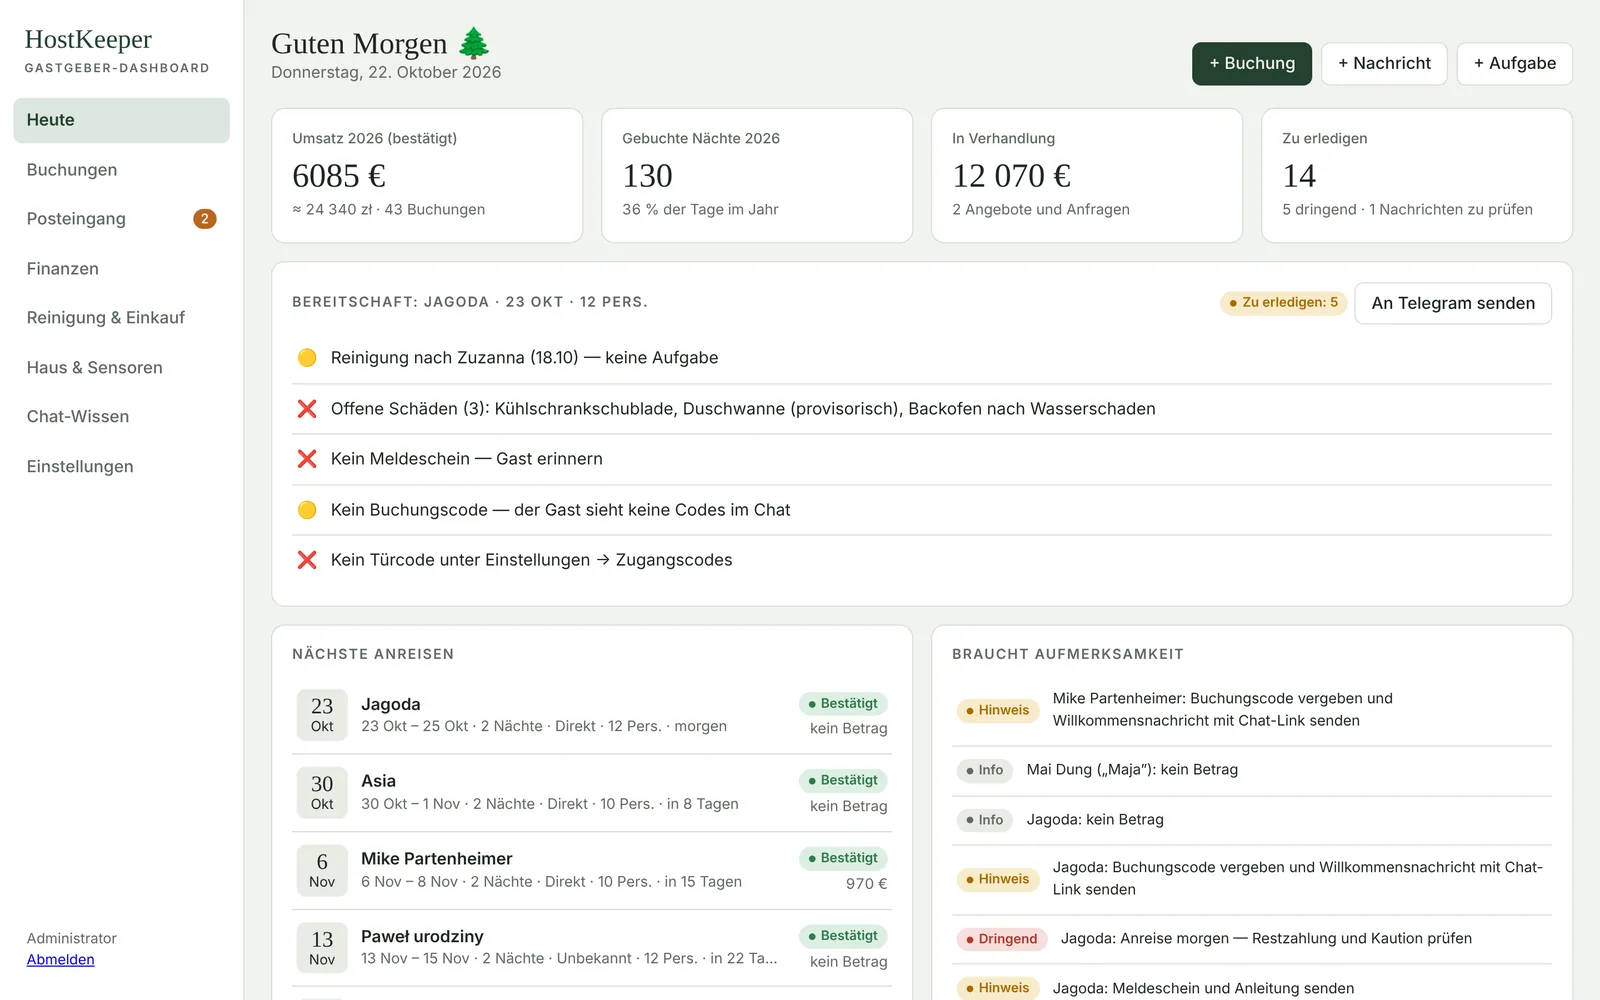The height and width of the screenshot is (1000, 1600).
Task: Click the Zu erledigen: 5 badge
Action: tap(1283, 303)
